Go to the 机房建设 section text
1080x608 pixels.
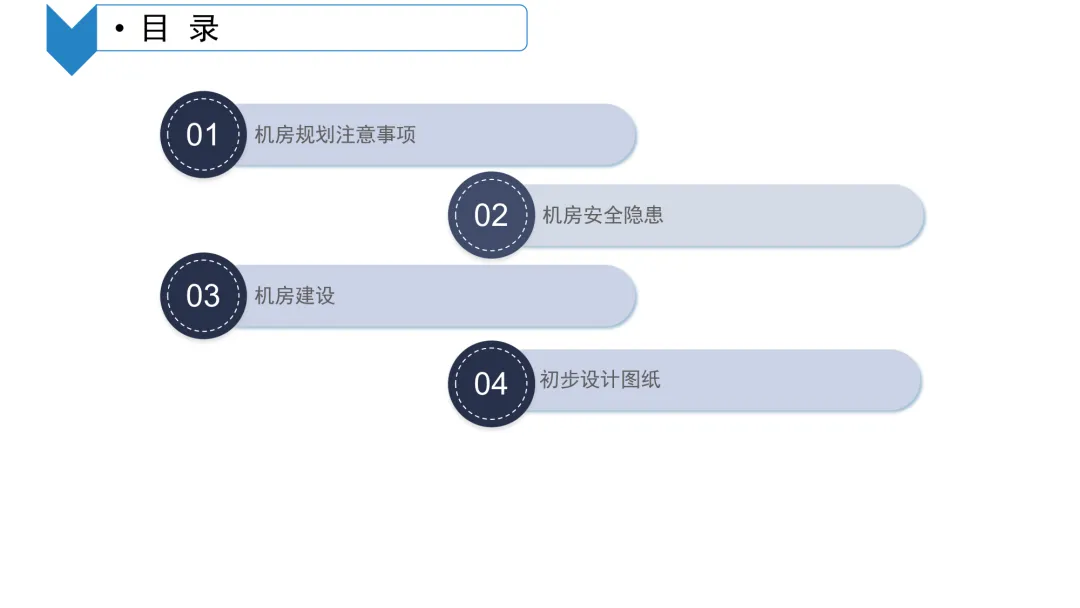(x=295, y=295)
